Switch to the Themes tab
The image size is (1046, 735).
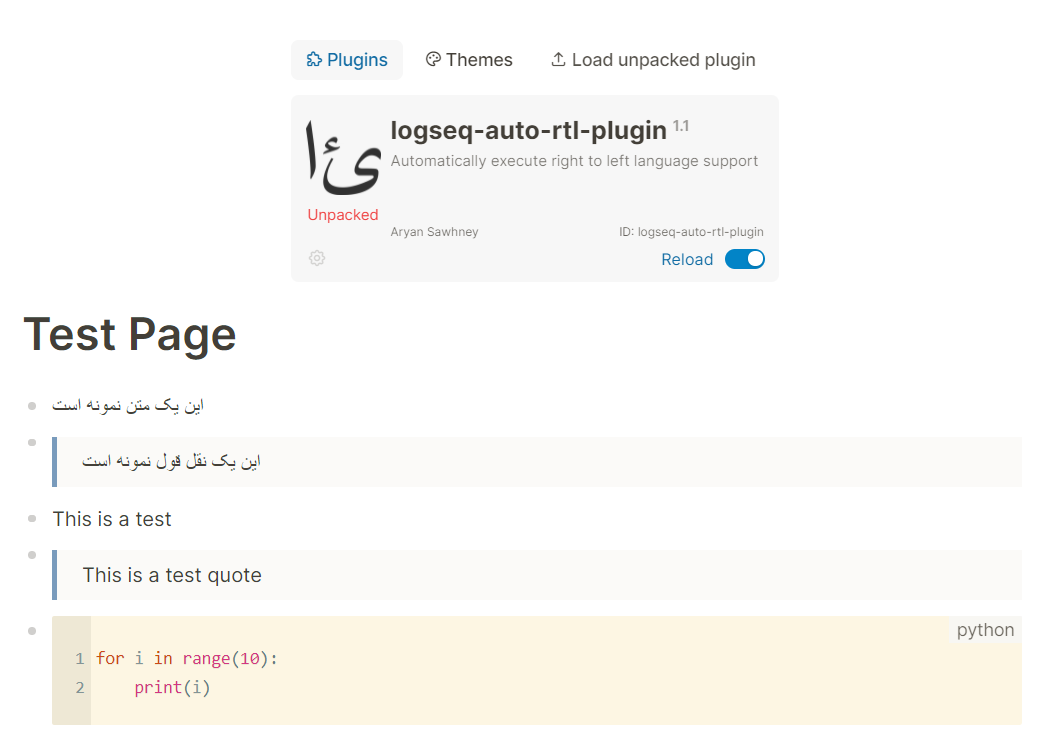[x=469, y=59]
